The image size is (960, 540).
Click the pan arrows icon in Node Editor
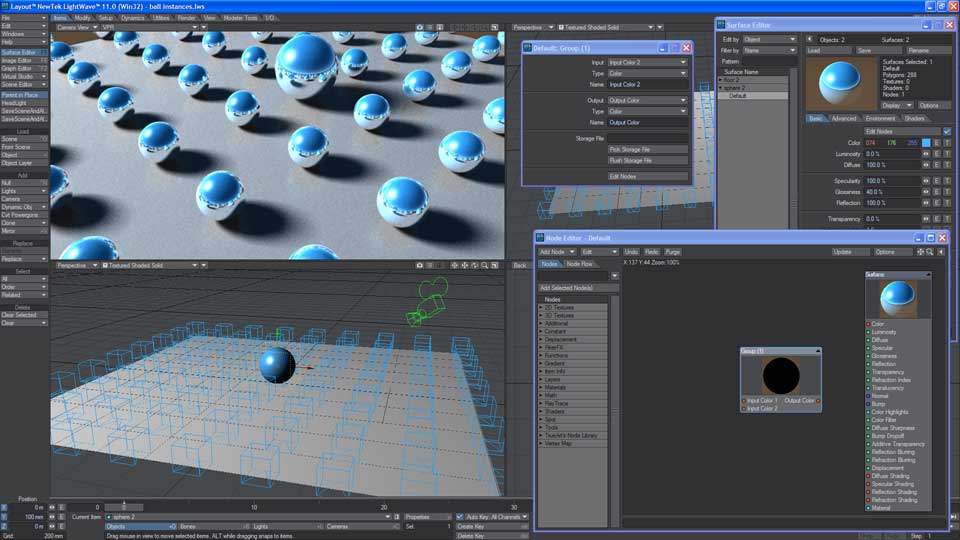919,252
